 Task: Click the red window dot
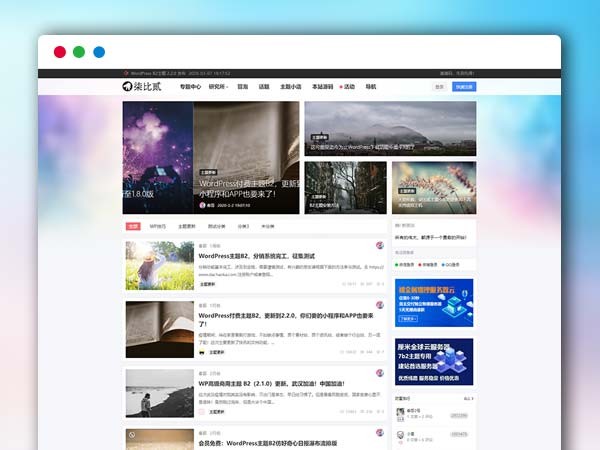point(60,52)
